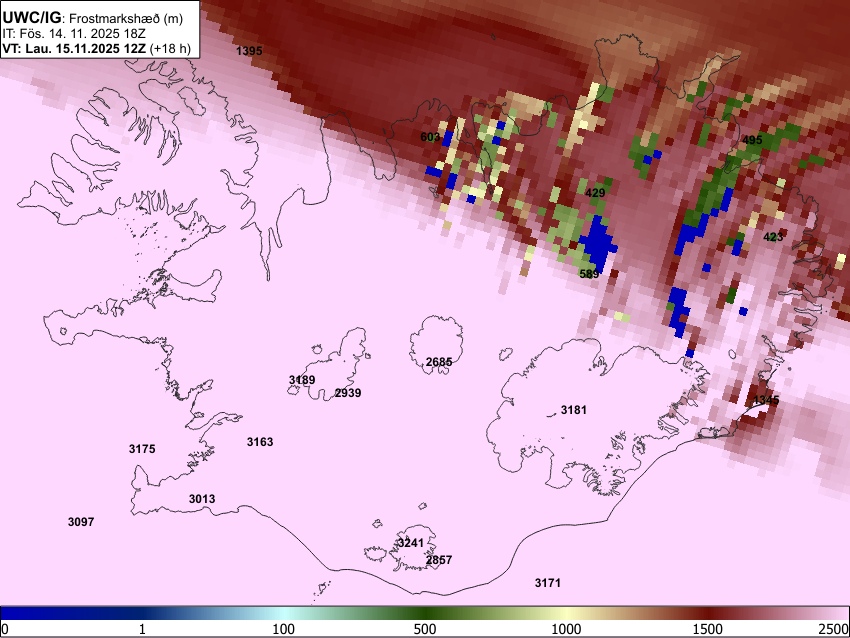Click the 3097 value offshore southwest

click(81, 521)
